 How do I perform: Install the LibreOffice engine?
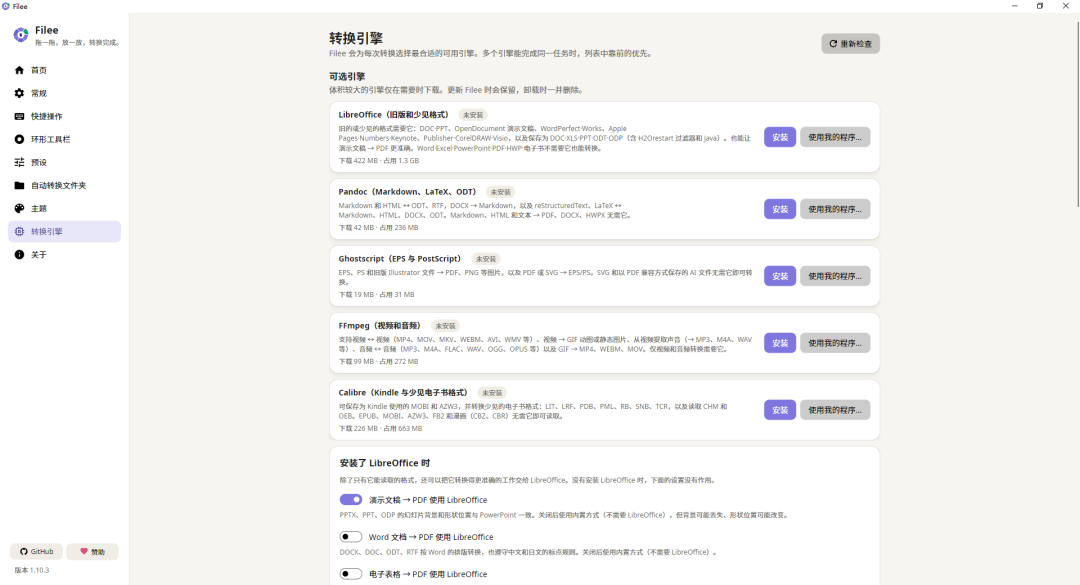click(x=780, y=137)
